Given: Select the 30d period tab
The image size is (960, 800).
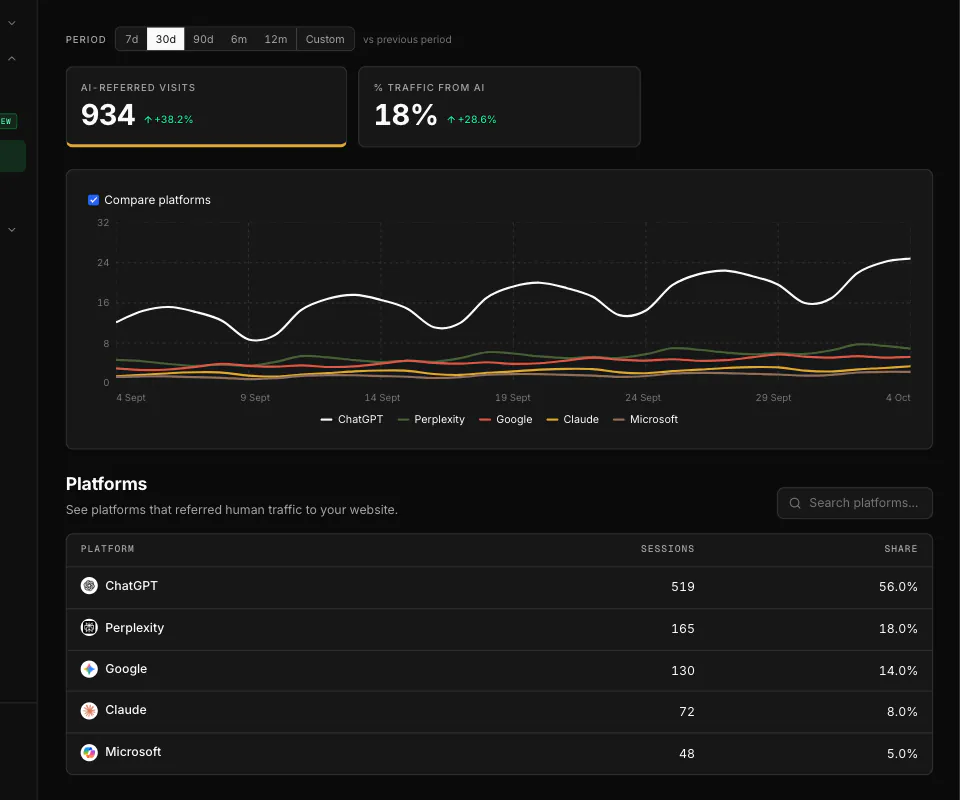Looking at the screenshot, I should click(165, 39).
